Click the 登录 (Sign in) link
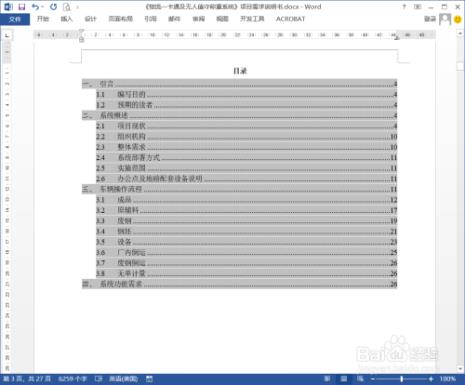465x385 pixels. [430, 19]
